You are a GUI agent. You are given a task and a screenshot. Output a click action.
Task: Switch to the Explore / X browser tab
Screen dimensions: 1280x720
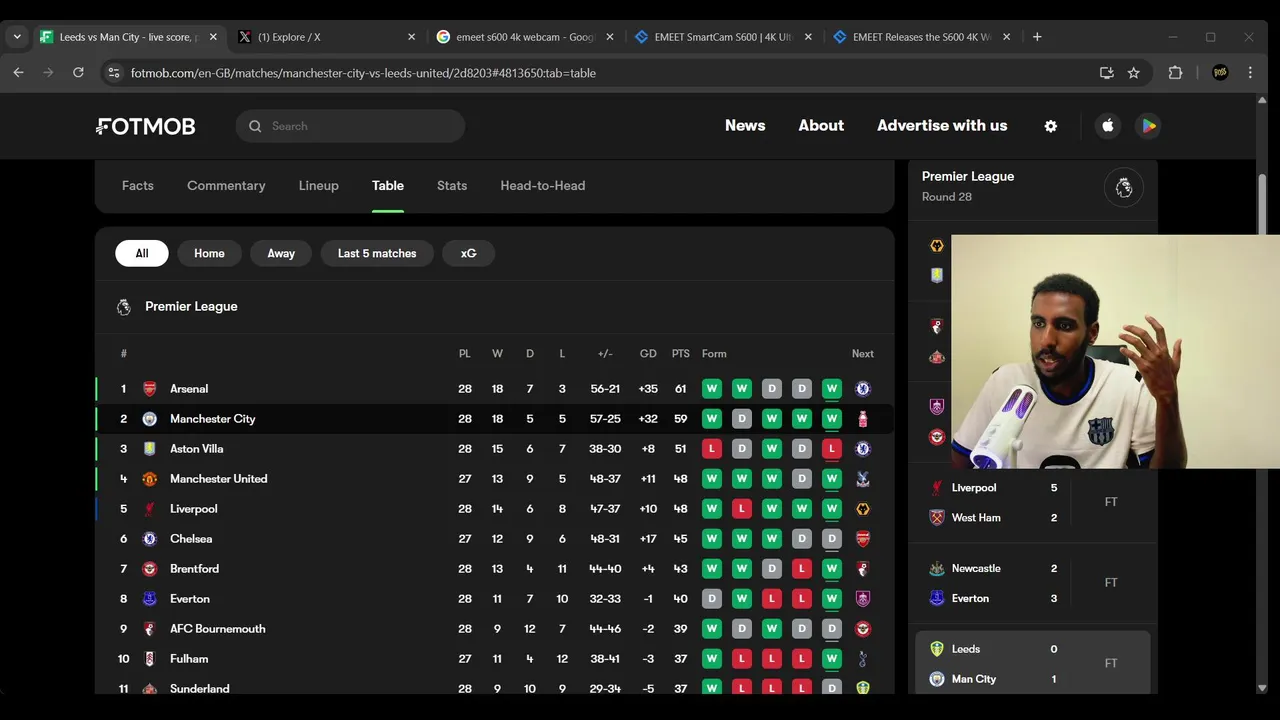[327, 37]
